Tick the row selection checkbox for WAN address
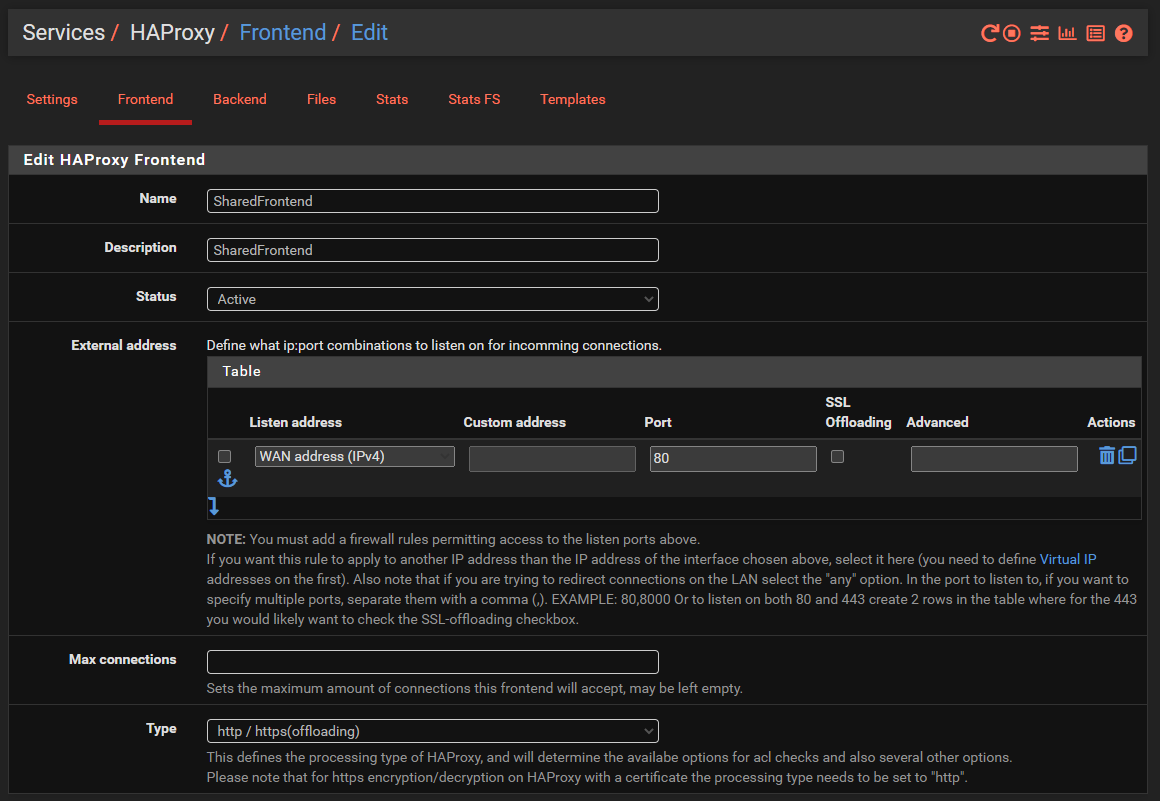The image size is (1160, 801). coord(225,456)
